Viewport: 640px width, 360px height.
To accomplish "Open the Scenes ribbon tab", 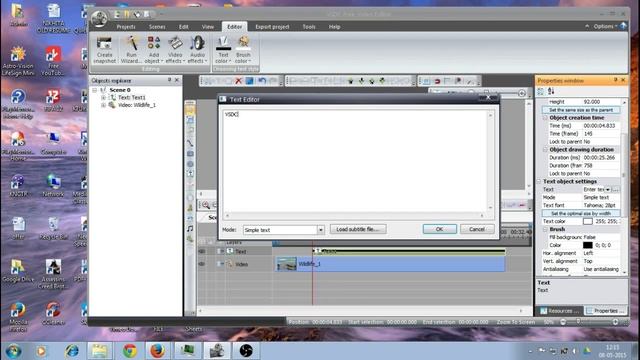I will pyautogui.click(x=157, y=27).
